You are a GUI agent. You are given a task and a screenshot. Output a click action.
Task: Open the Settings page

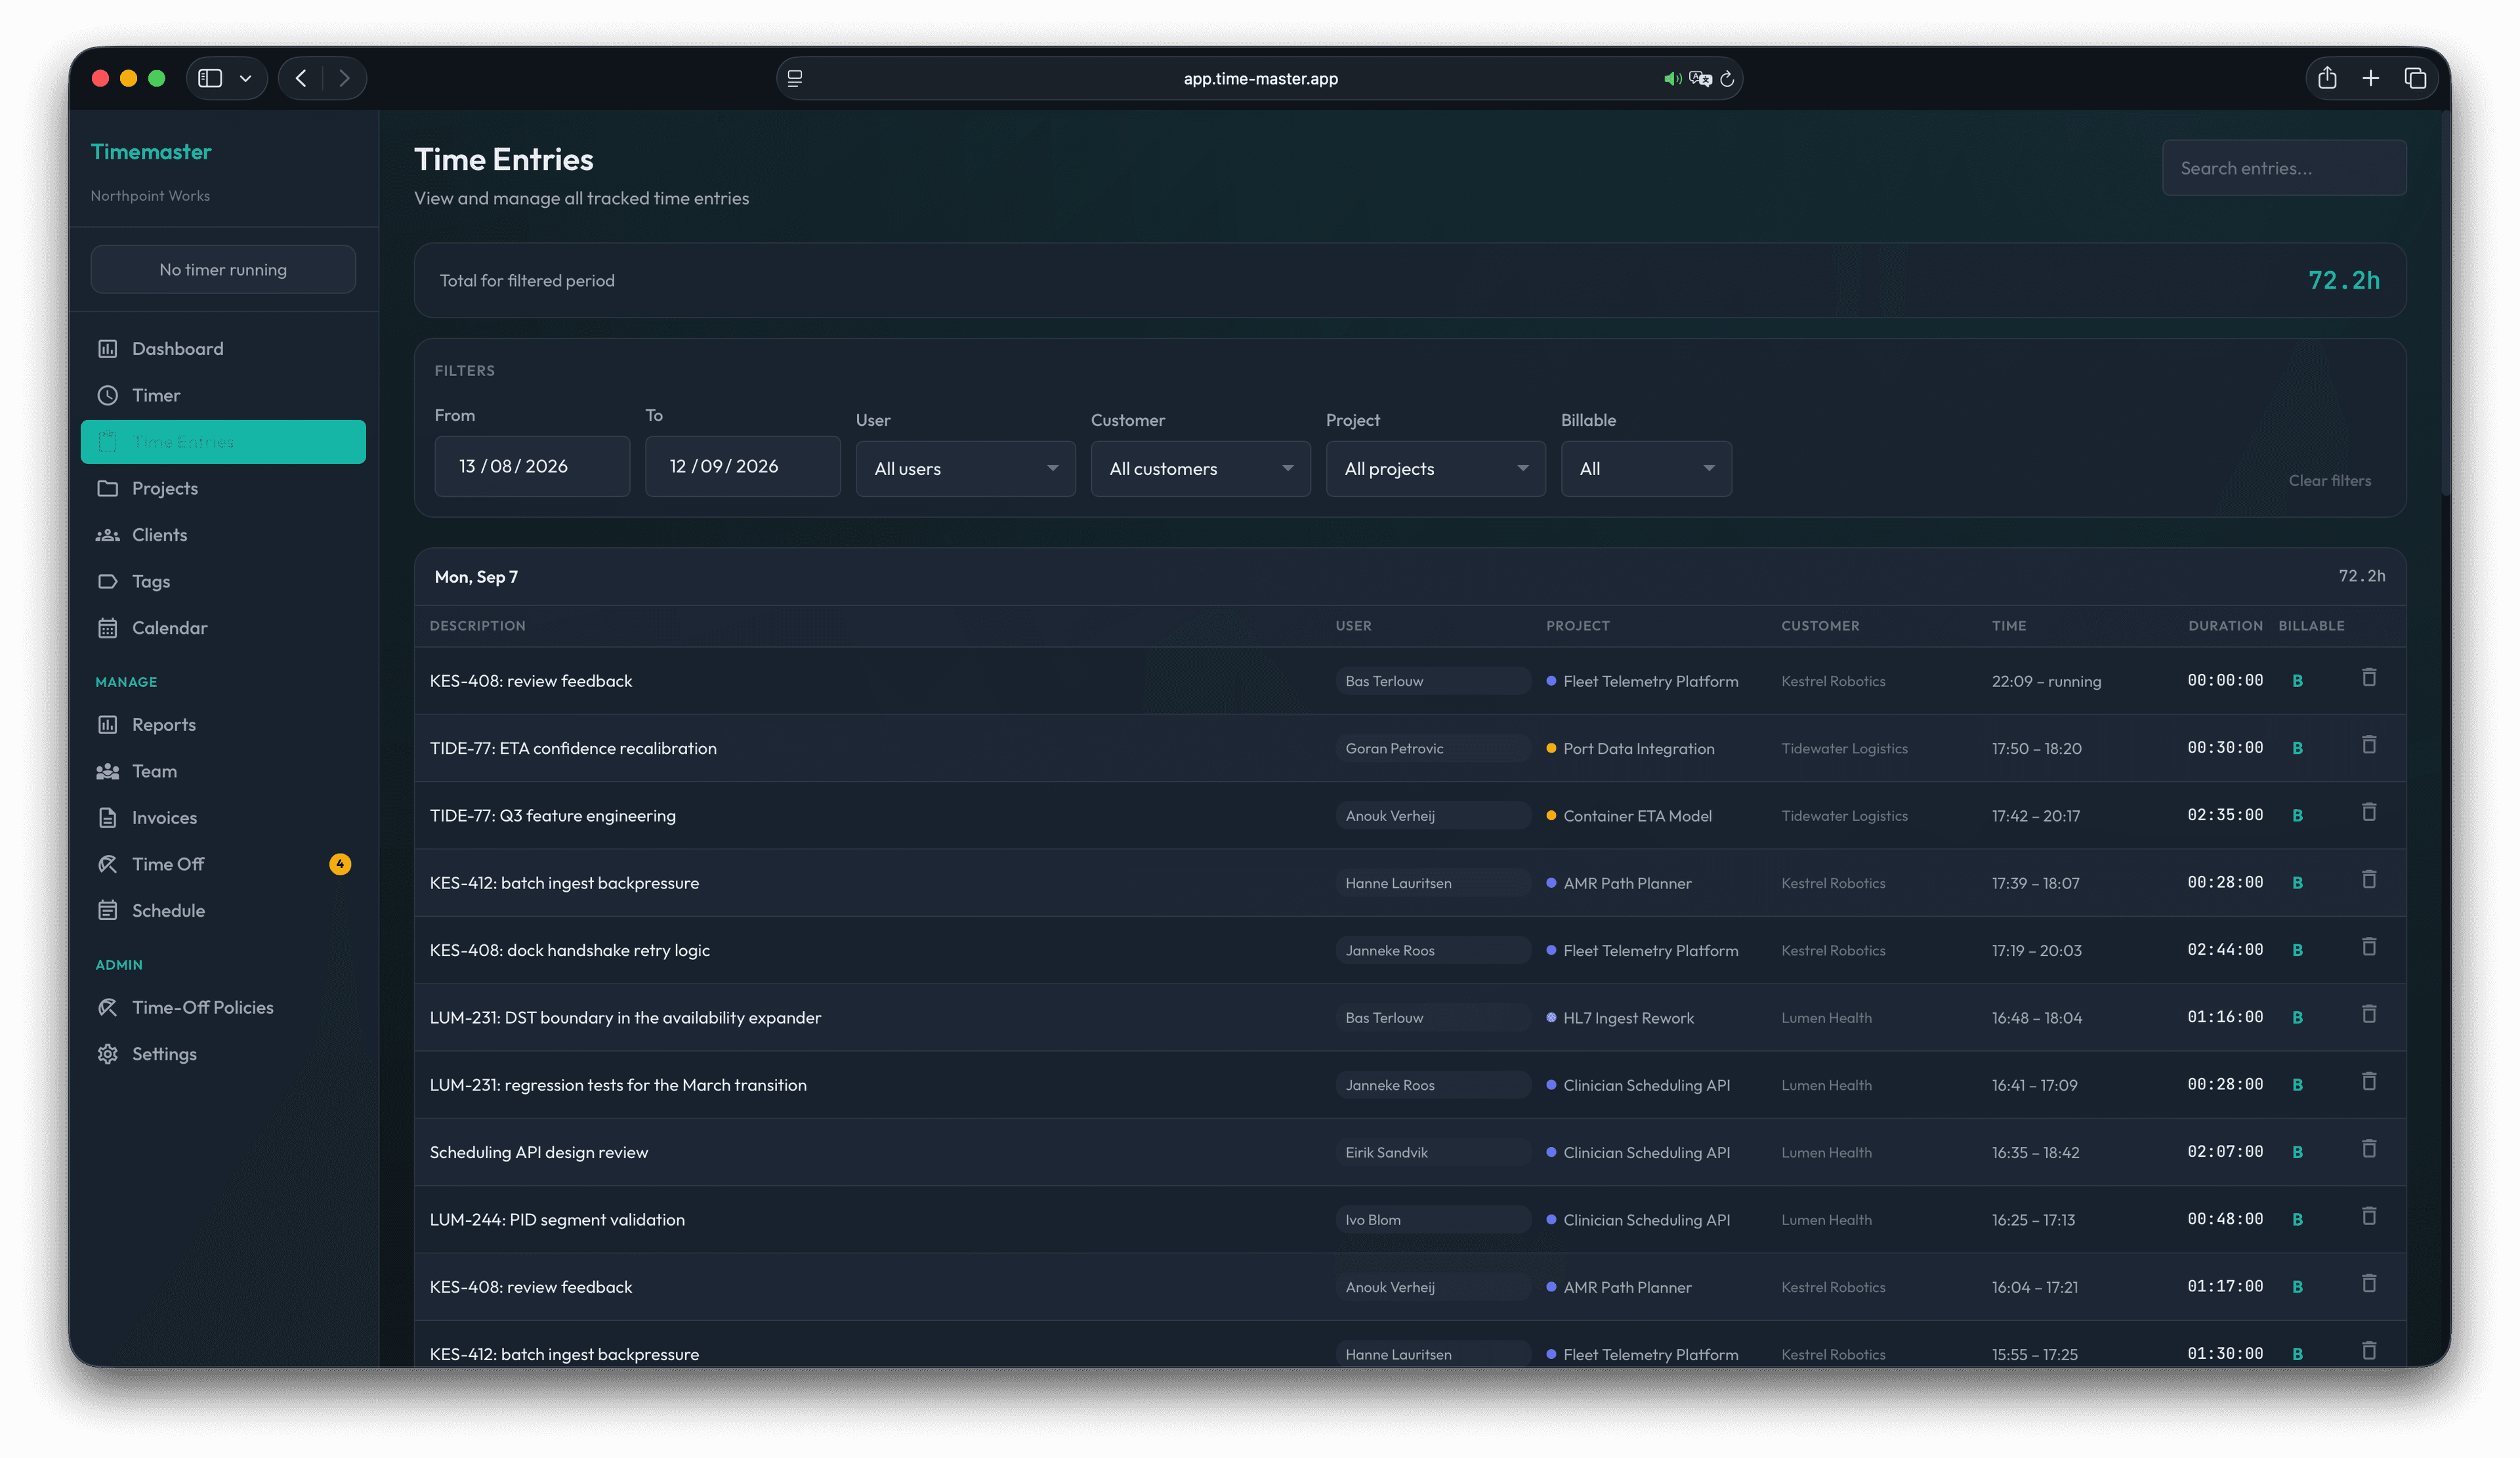pos(223,1054)
